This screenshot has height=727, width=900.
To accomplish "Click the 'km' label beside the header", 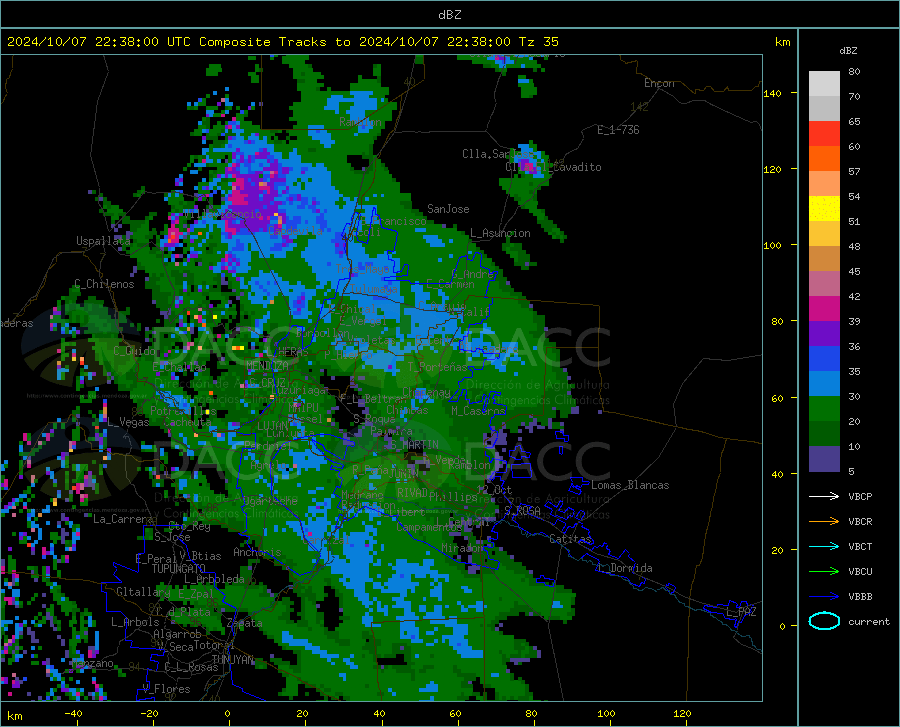I will click(782, 42).
